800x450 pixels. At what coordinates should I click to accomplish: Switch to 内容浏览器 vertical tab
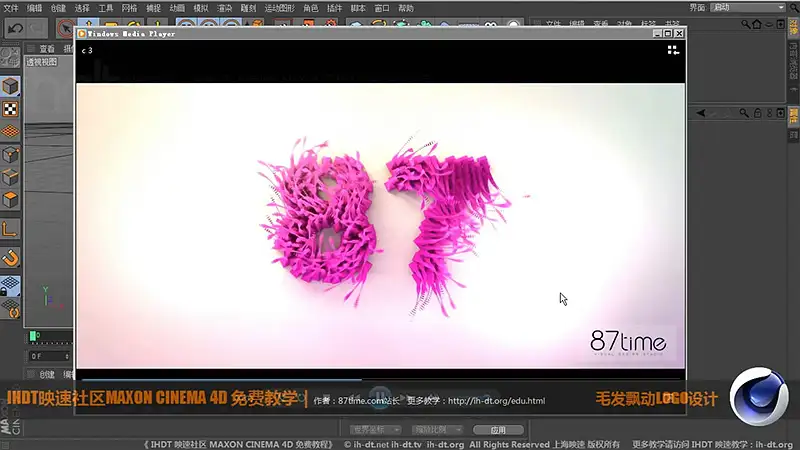coord(794,60)
